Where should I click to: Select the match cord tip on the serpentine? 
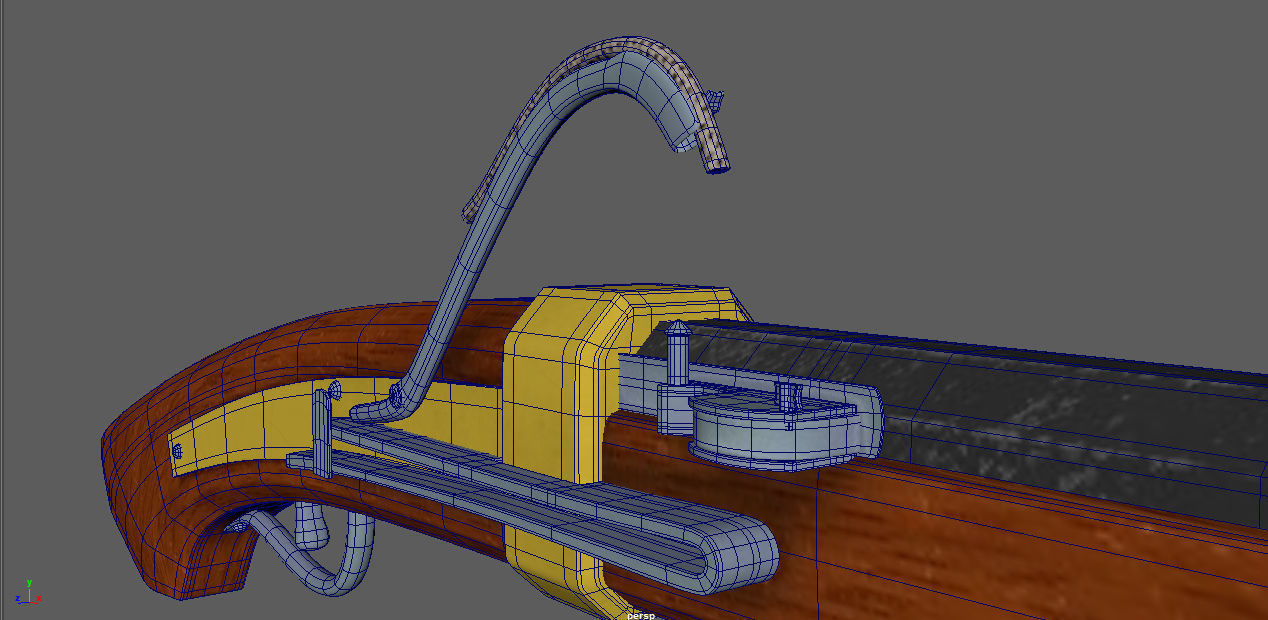pos(716,157)
